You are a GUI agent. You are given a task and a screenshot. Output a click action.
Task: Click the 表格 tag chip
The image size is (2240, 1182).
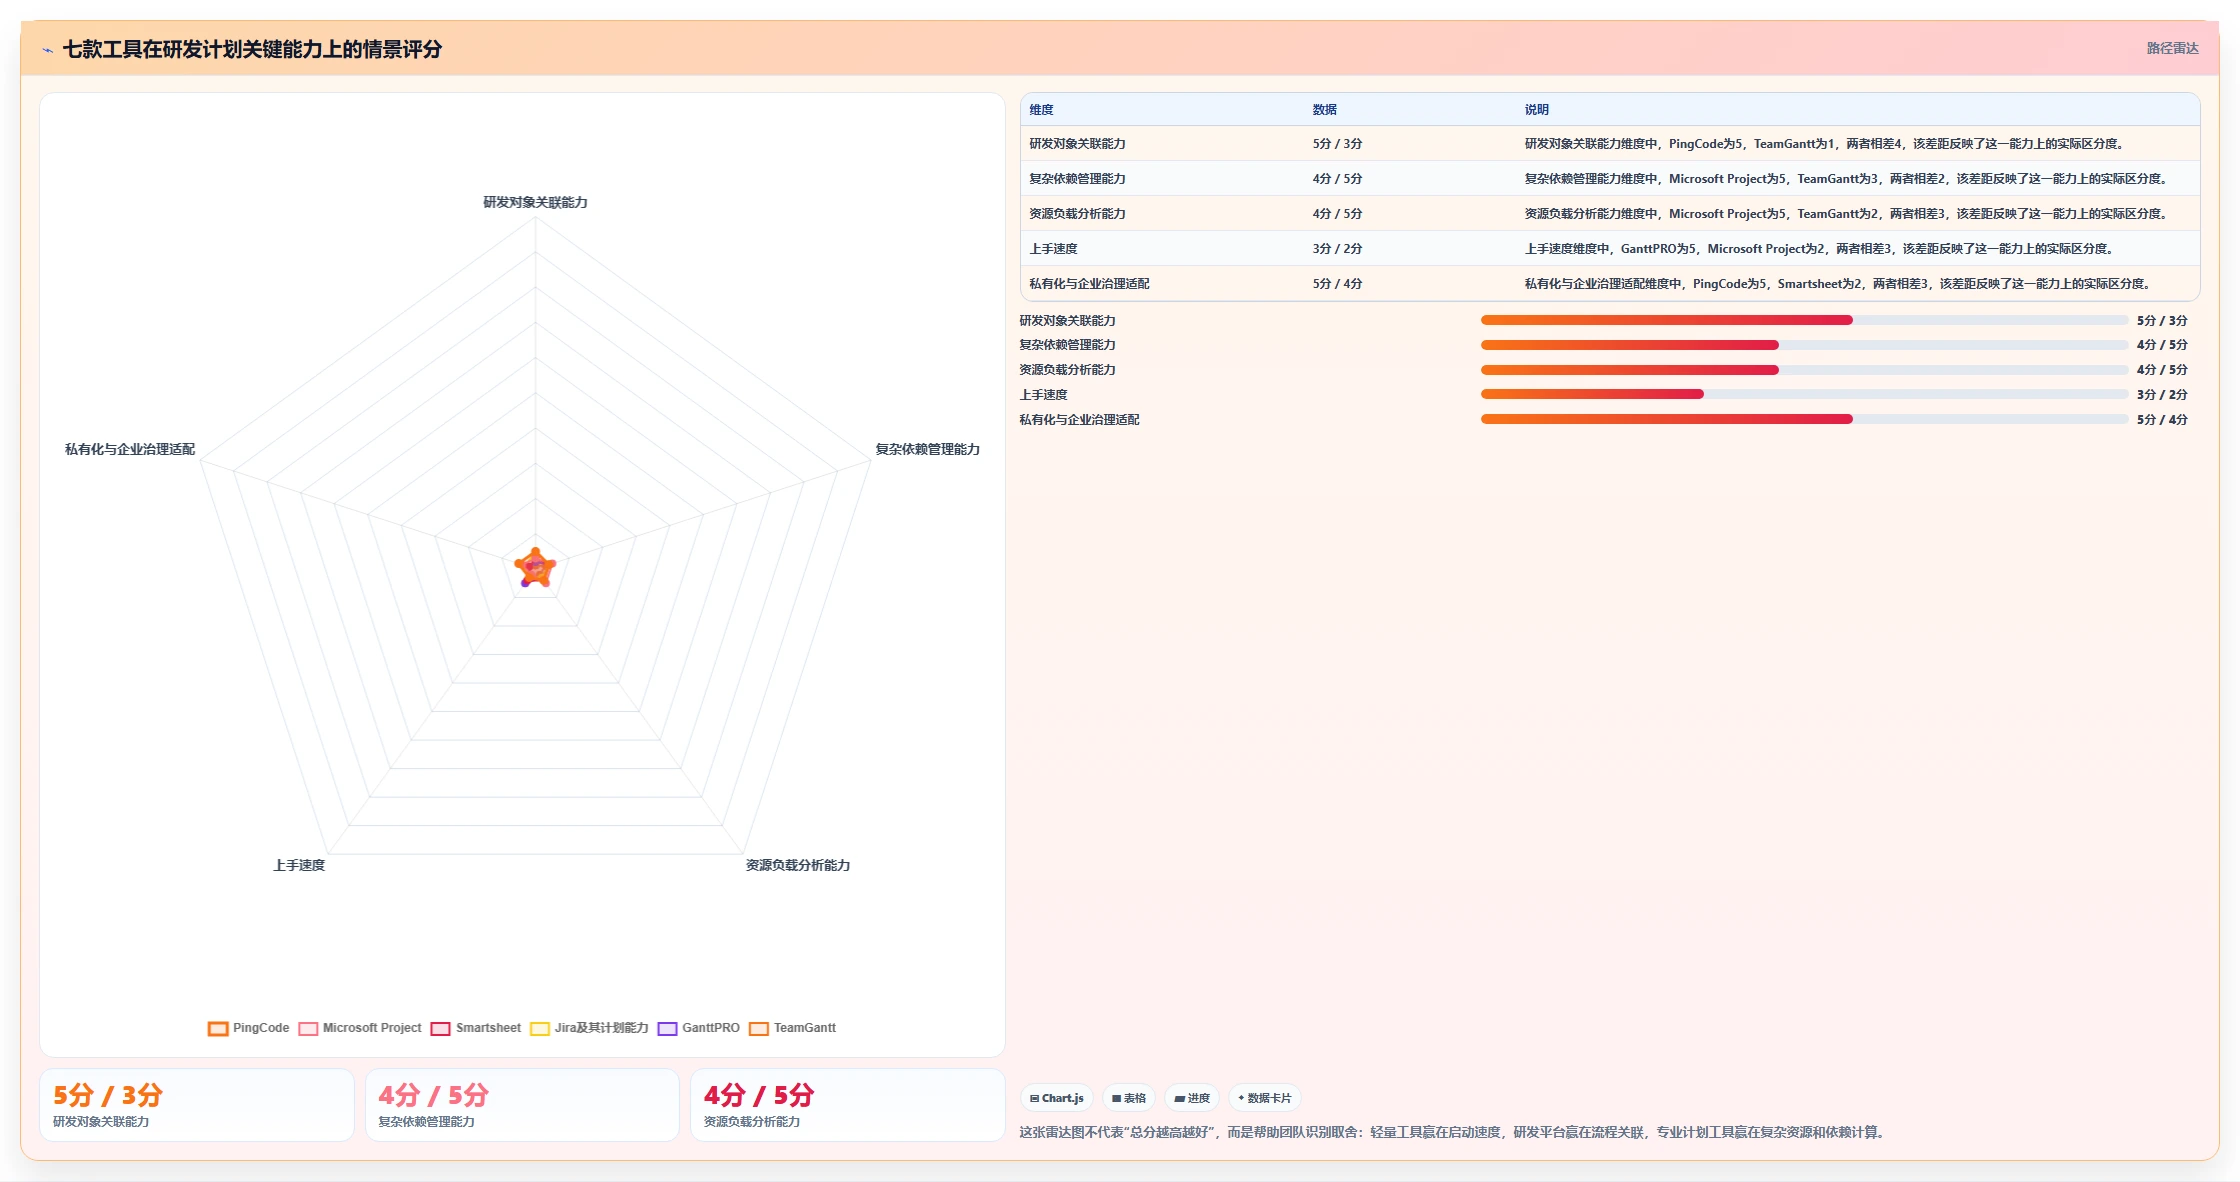click(x=1129, y=1098)
